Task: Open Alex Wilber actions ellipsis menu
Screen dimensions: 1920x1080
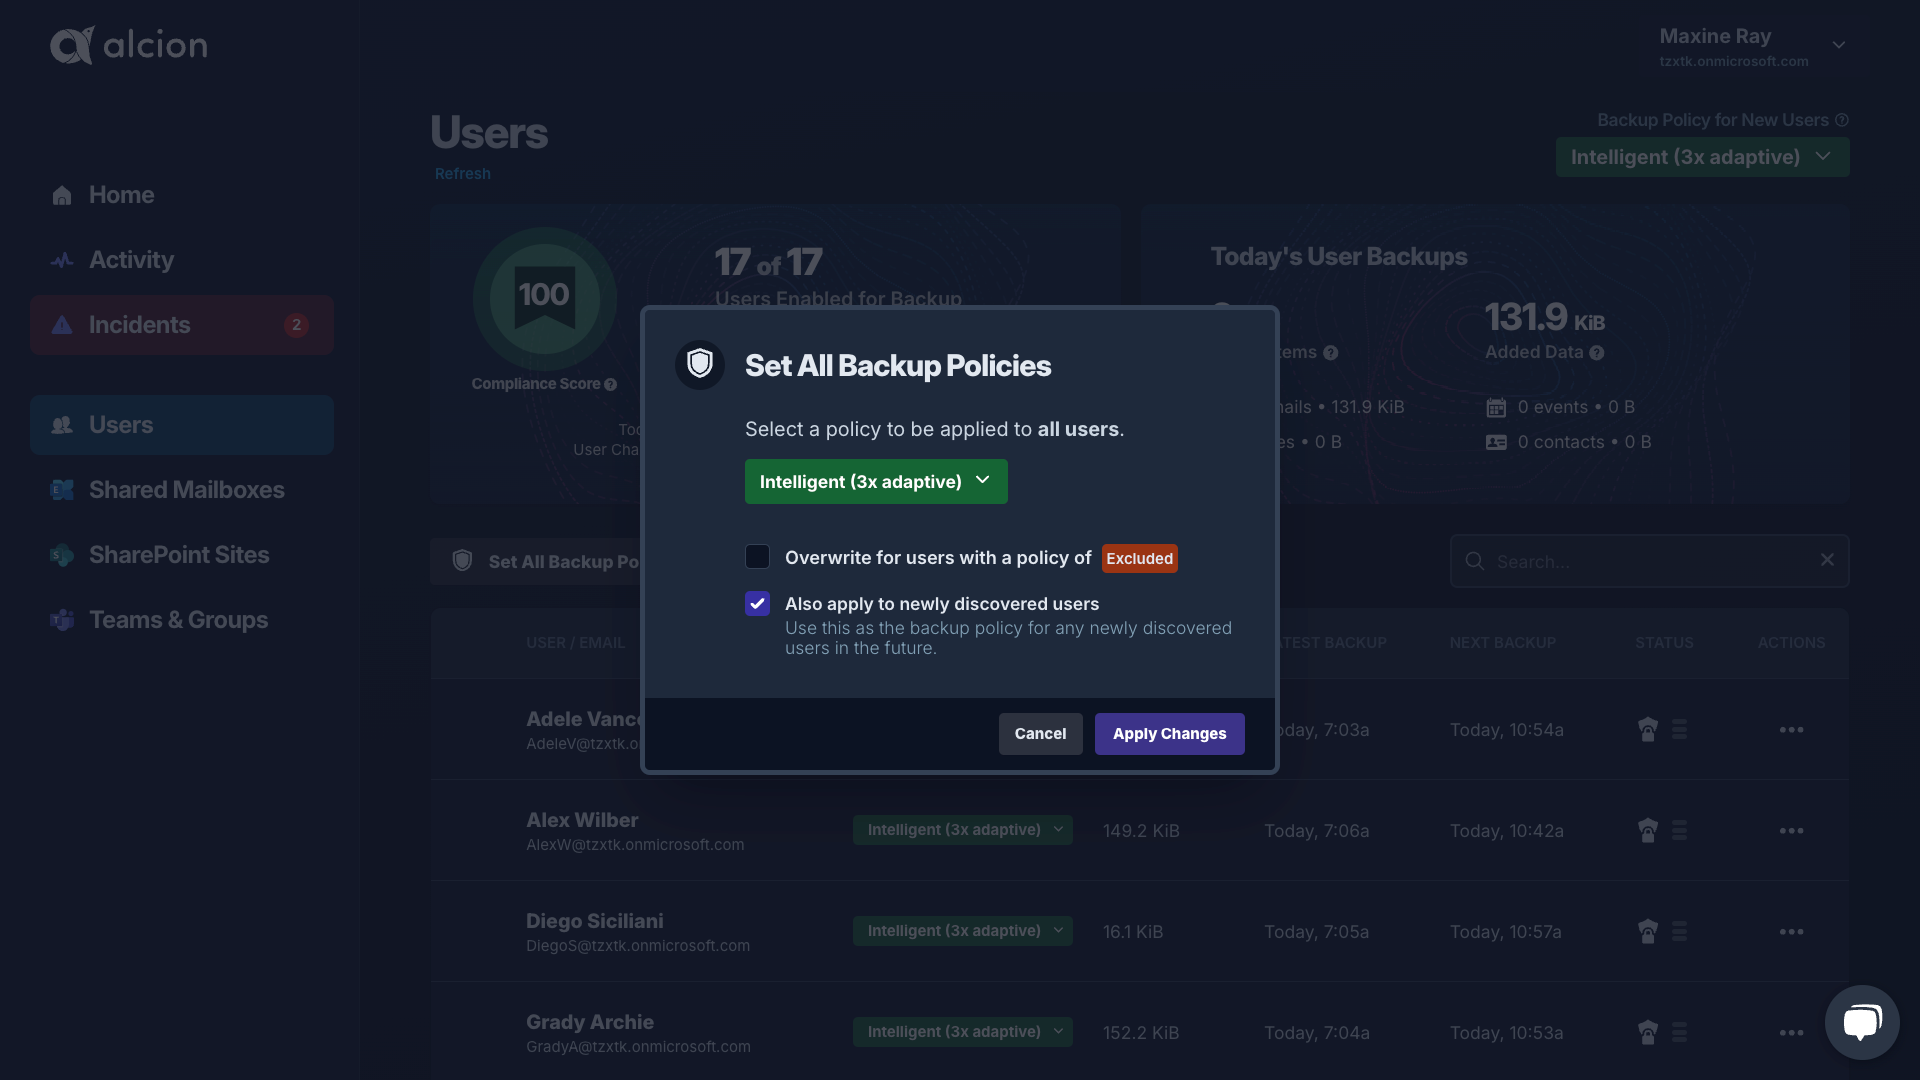Action: point(1792,831)
